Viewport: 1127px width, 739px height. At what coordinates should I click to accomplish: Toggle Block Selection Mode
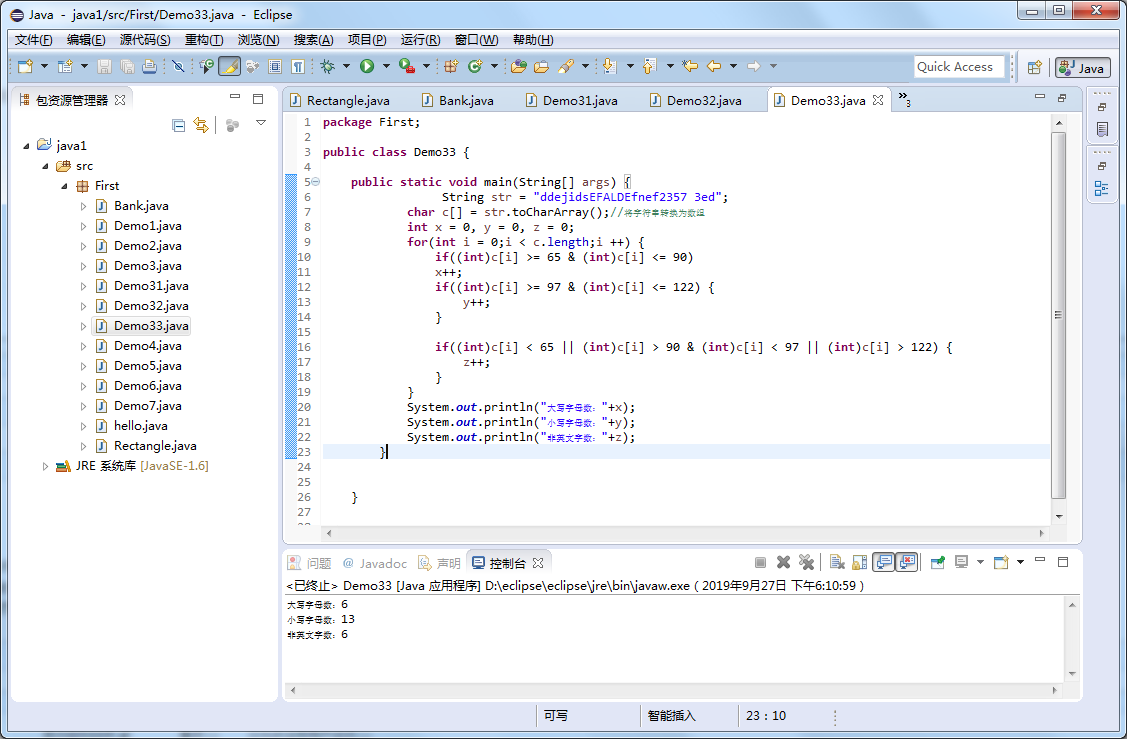275,66
